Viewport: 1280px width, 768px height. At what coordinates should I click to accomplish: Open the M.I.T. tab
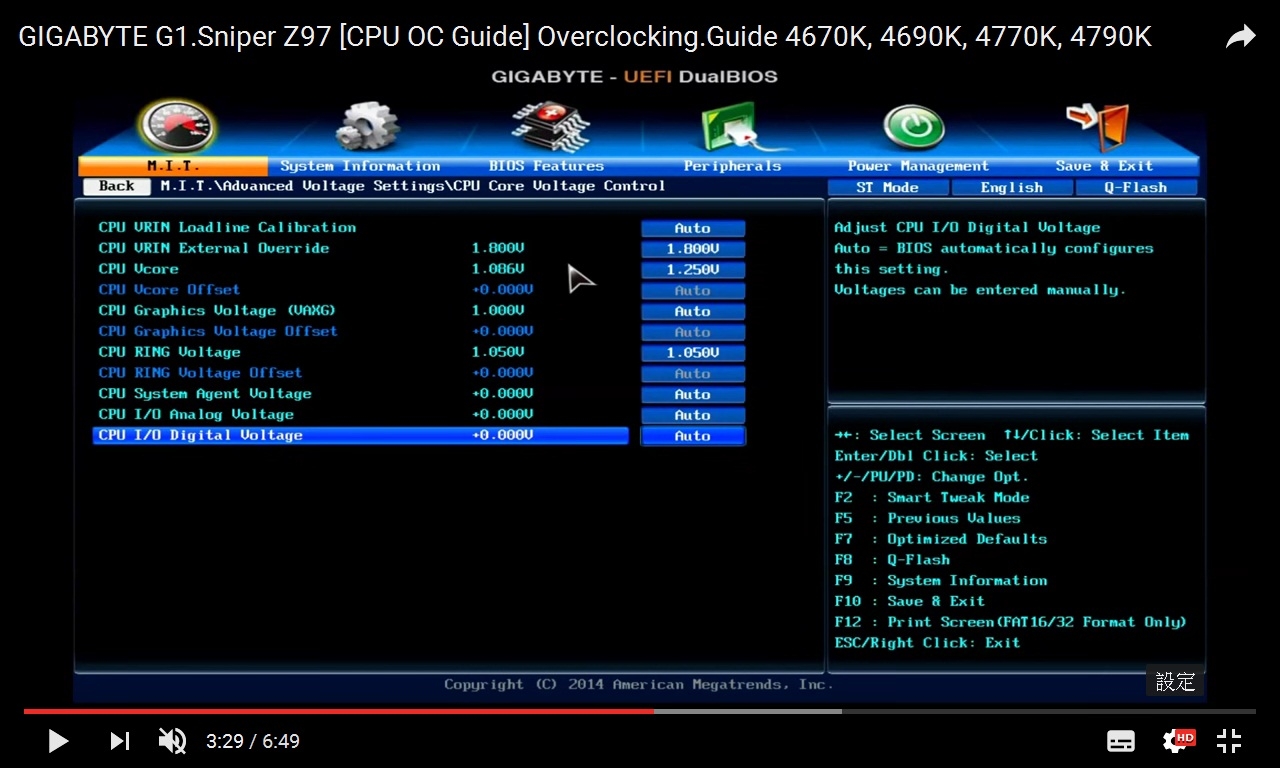click(x=172, y=166)
